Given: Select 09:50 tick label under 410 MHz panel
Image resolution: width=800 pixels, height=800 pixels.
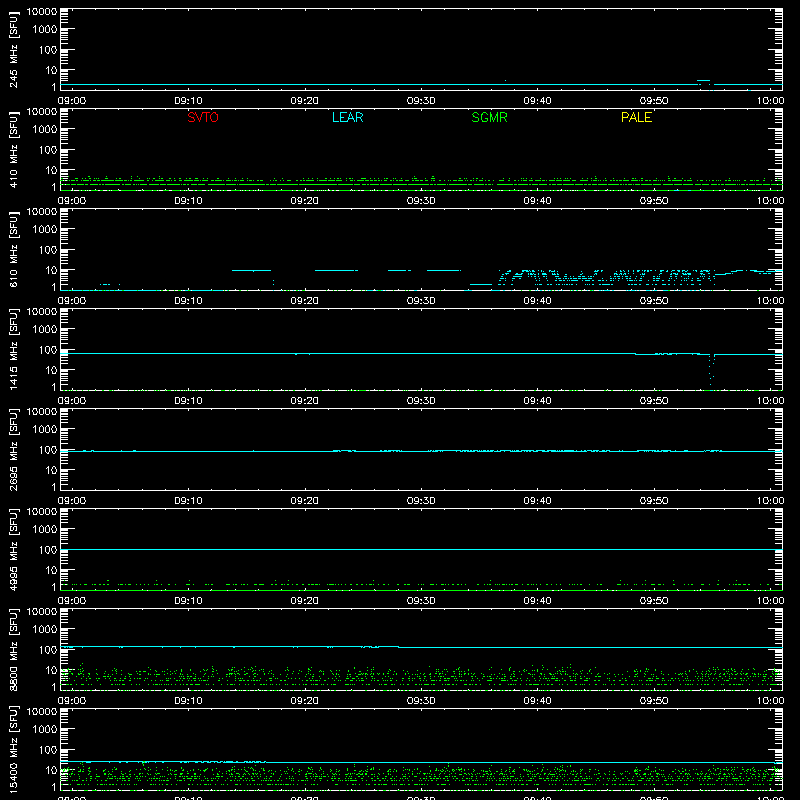Looking at the screenshot, I should tap(654, 201).
